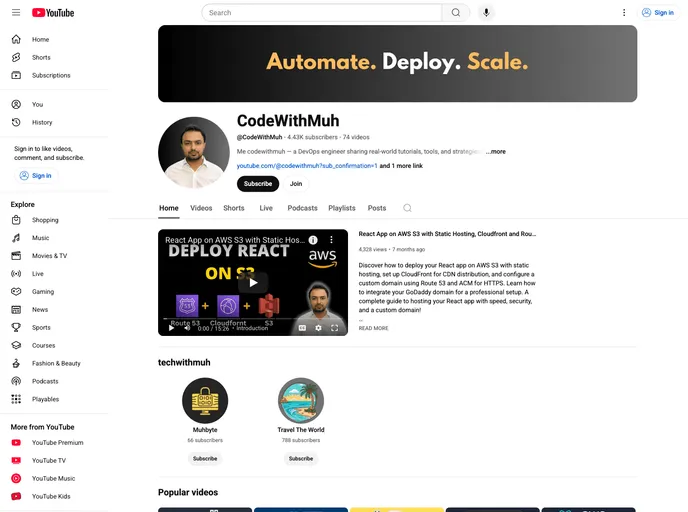Viewport: 688px width, 512px height.
Task: Explore Courses category
Action: point(54,346)
